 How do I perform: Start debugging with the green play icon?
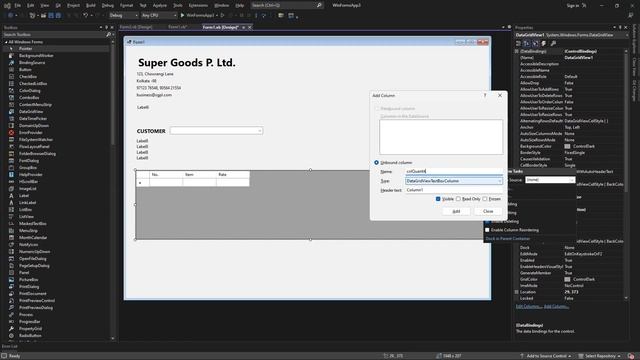pyautogui.click(x=182, y=15)
